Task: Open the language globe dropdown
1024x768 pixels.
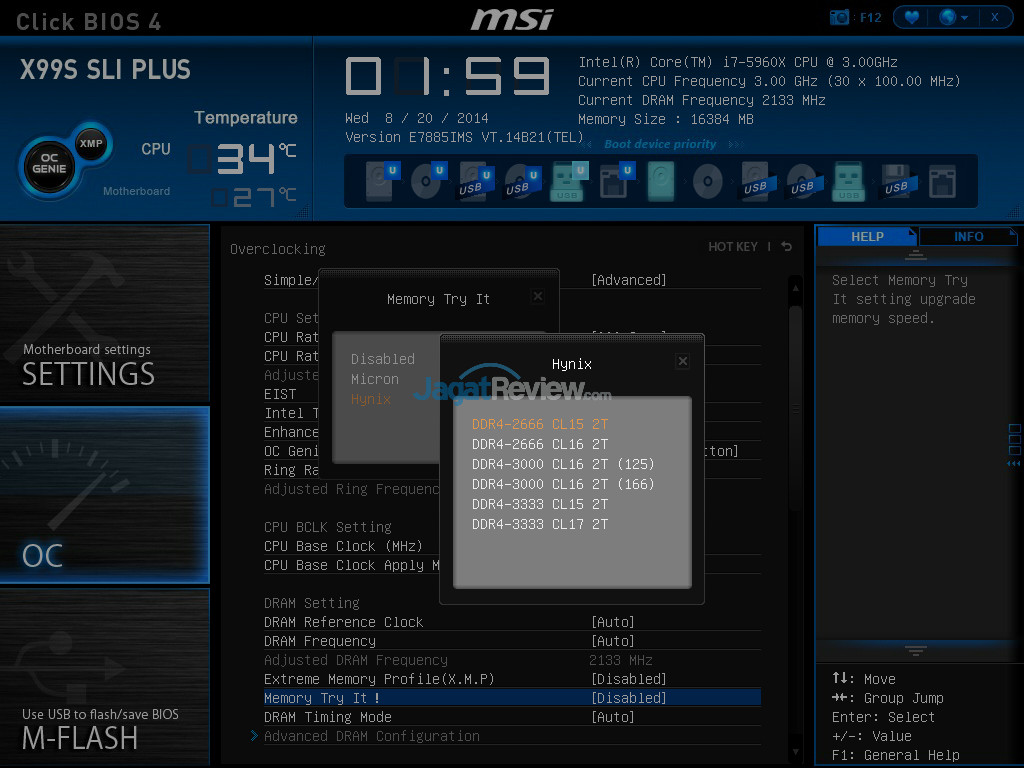Action: coord(952,17)
